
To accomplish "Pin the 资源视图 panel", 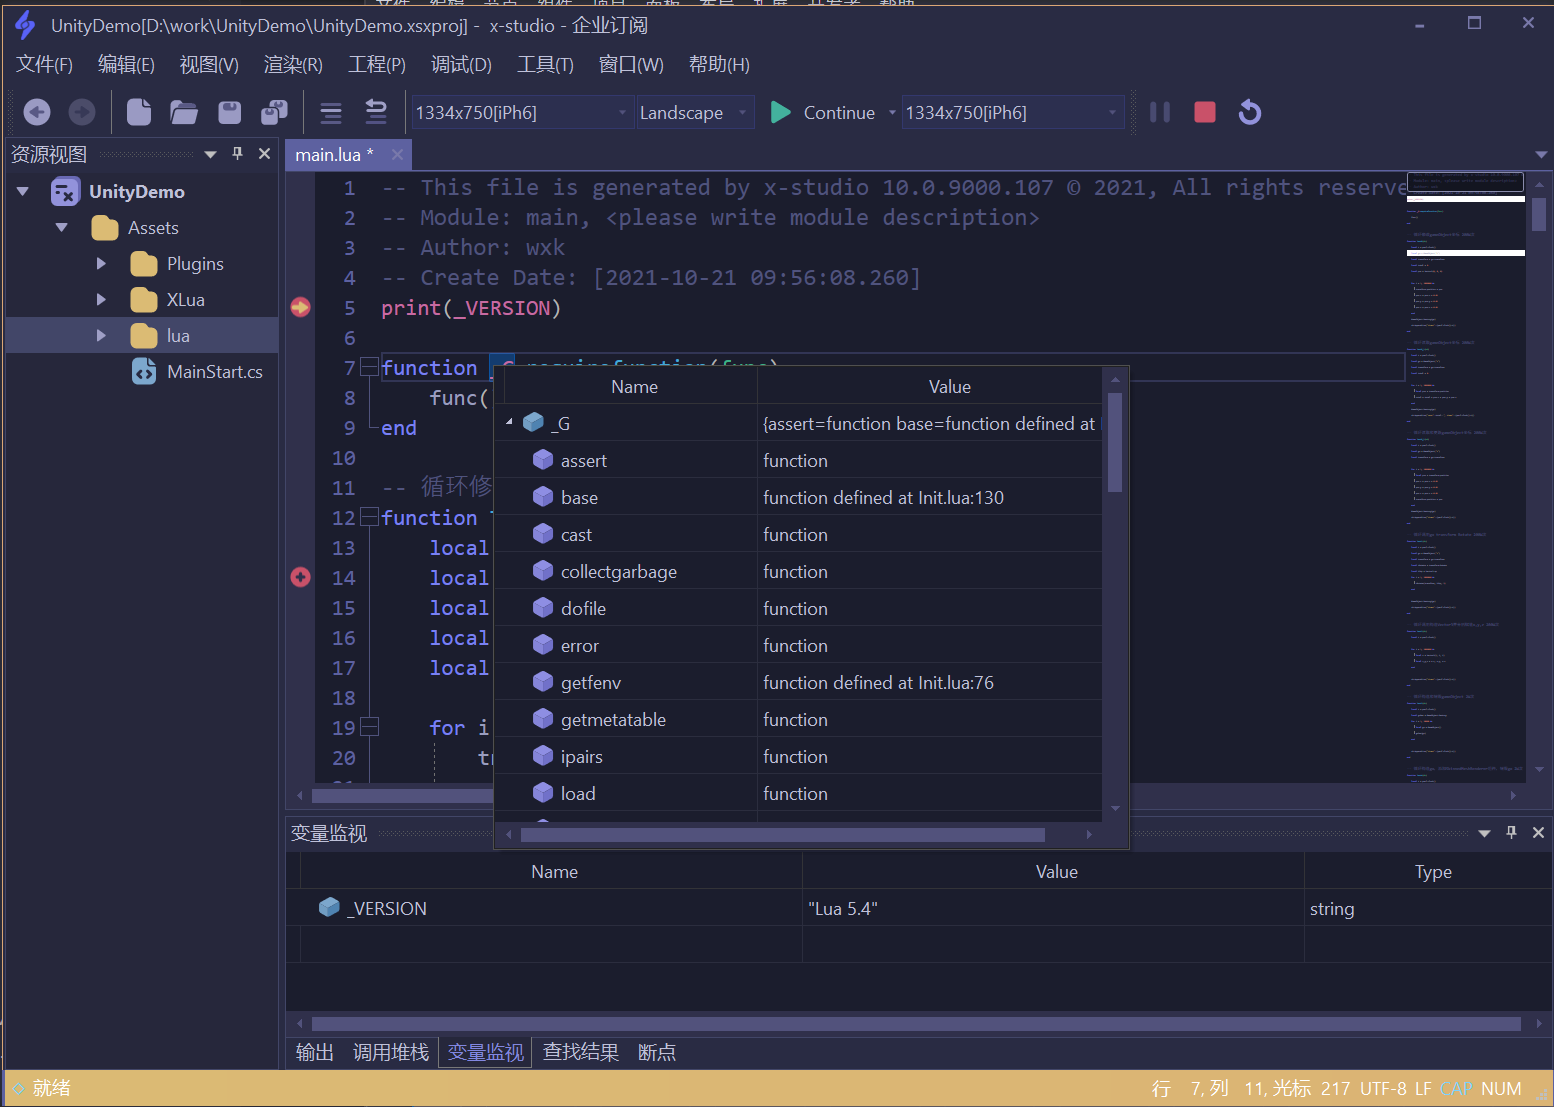I will (237, 153).
